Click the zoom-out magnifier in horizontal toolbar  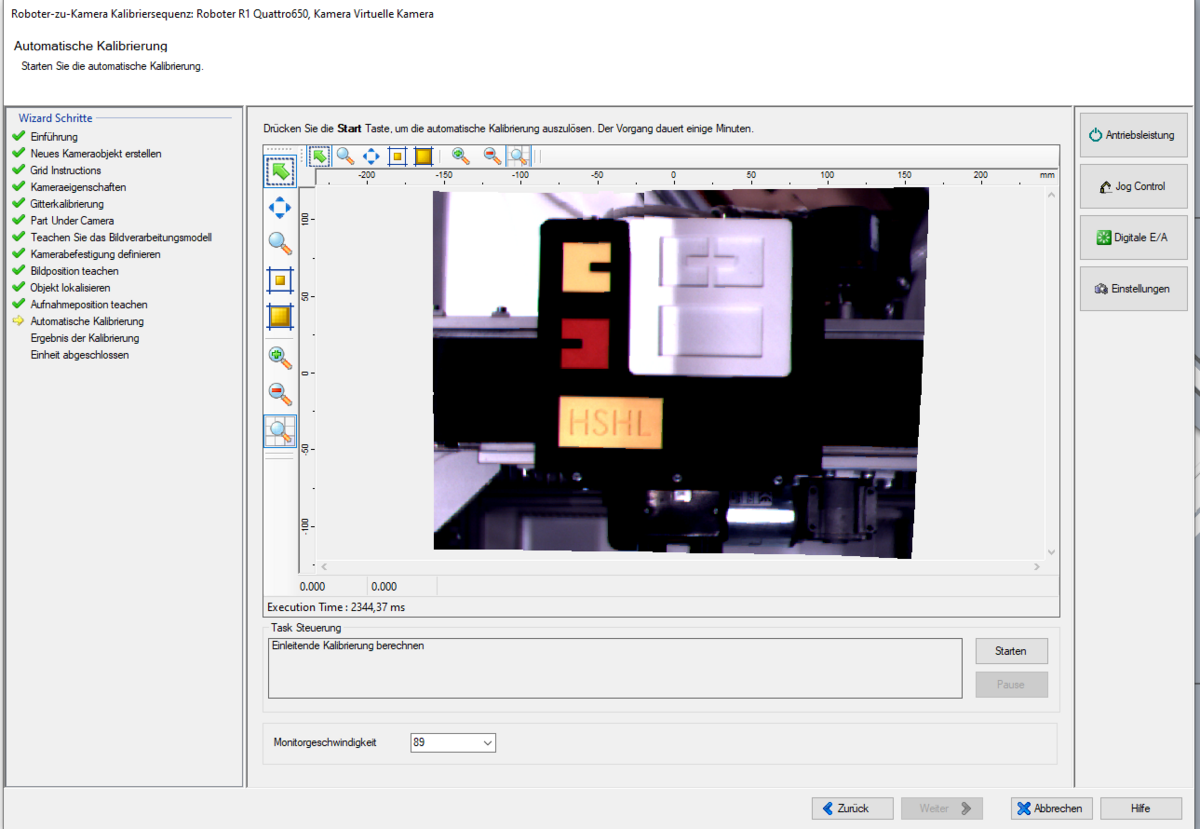pyautogui.click(x=492, y=156)
